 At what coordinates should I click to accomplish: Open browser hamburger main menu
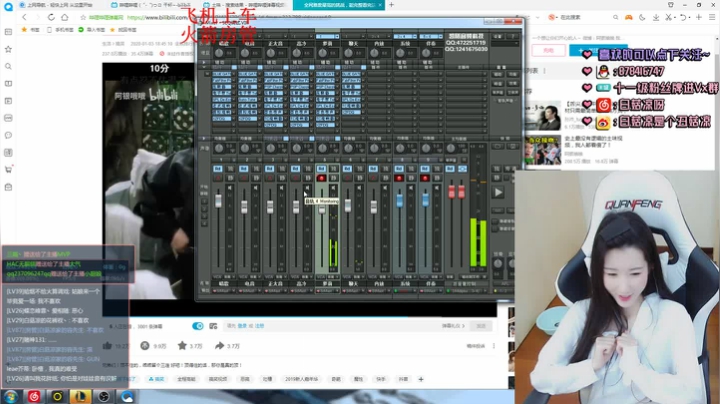712,17
